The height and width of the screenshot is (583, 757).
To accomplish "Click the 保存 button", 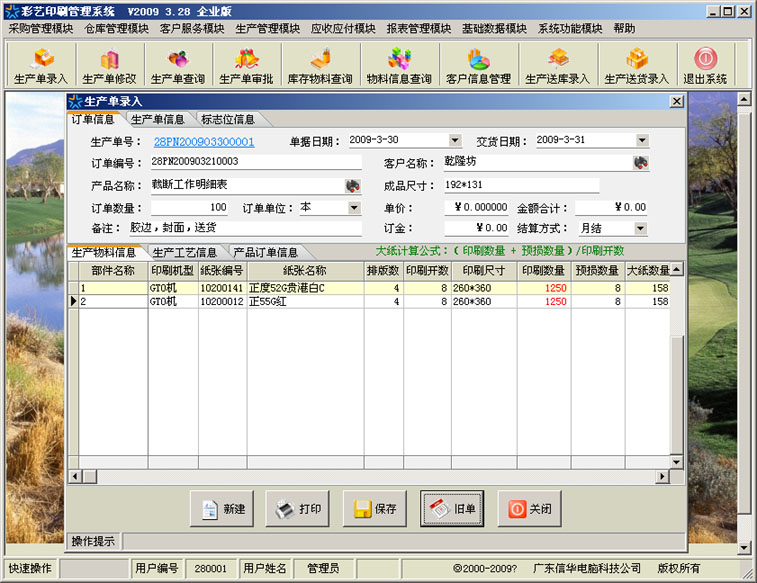I will (x=376, y=508).
